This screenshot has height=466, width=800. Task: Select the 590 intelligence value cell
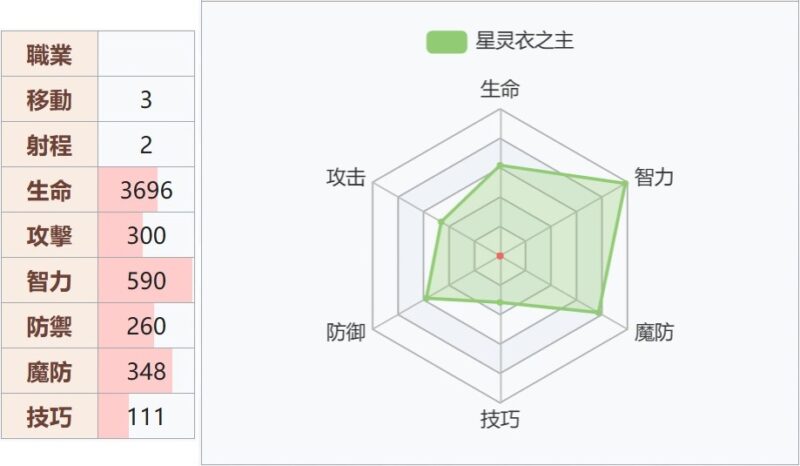[x=146, y=281]
